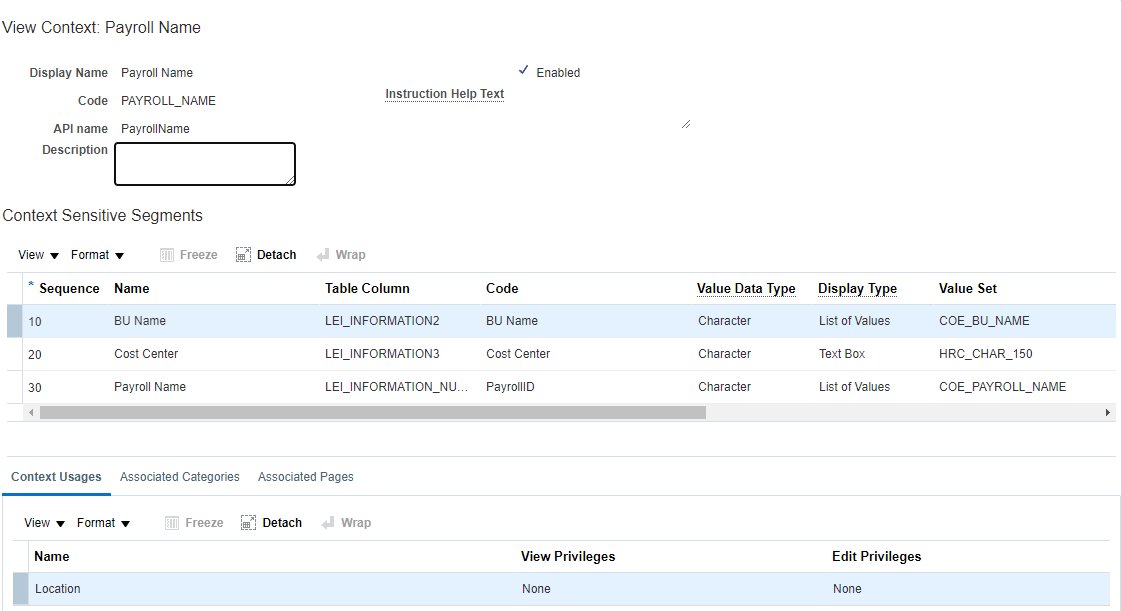The width and height of the screenshot is (1121, 611).
Task: Open the Format menu in Context Sensitive Segments
Action: 97,255
